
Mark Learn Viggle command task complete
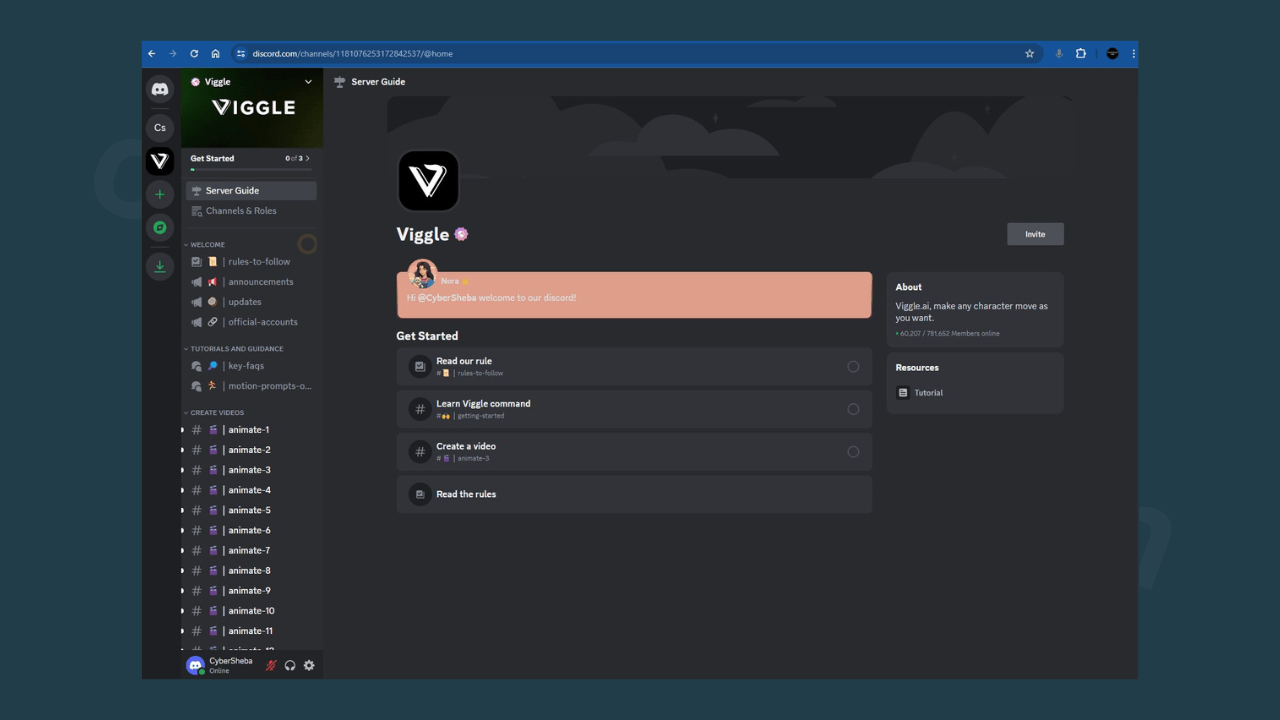point(853,409)
